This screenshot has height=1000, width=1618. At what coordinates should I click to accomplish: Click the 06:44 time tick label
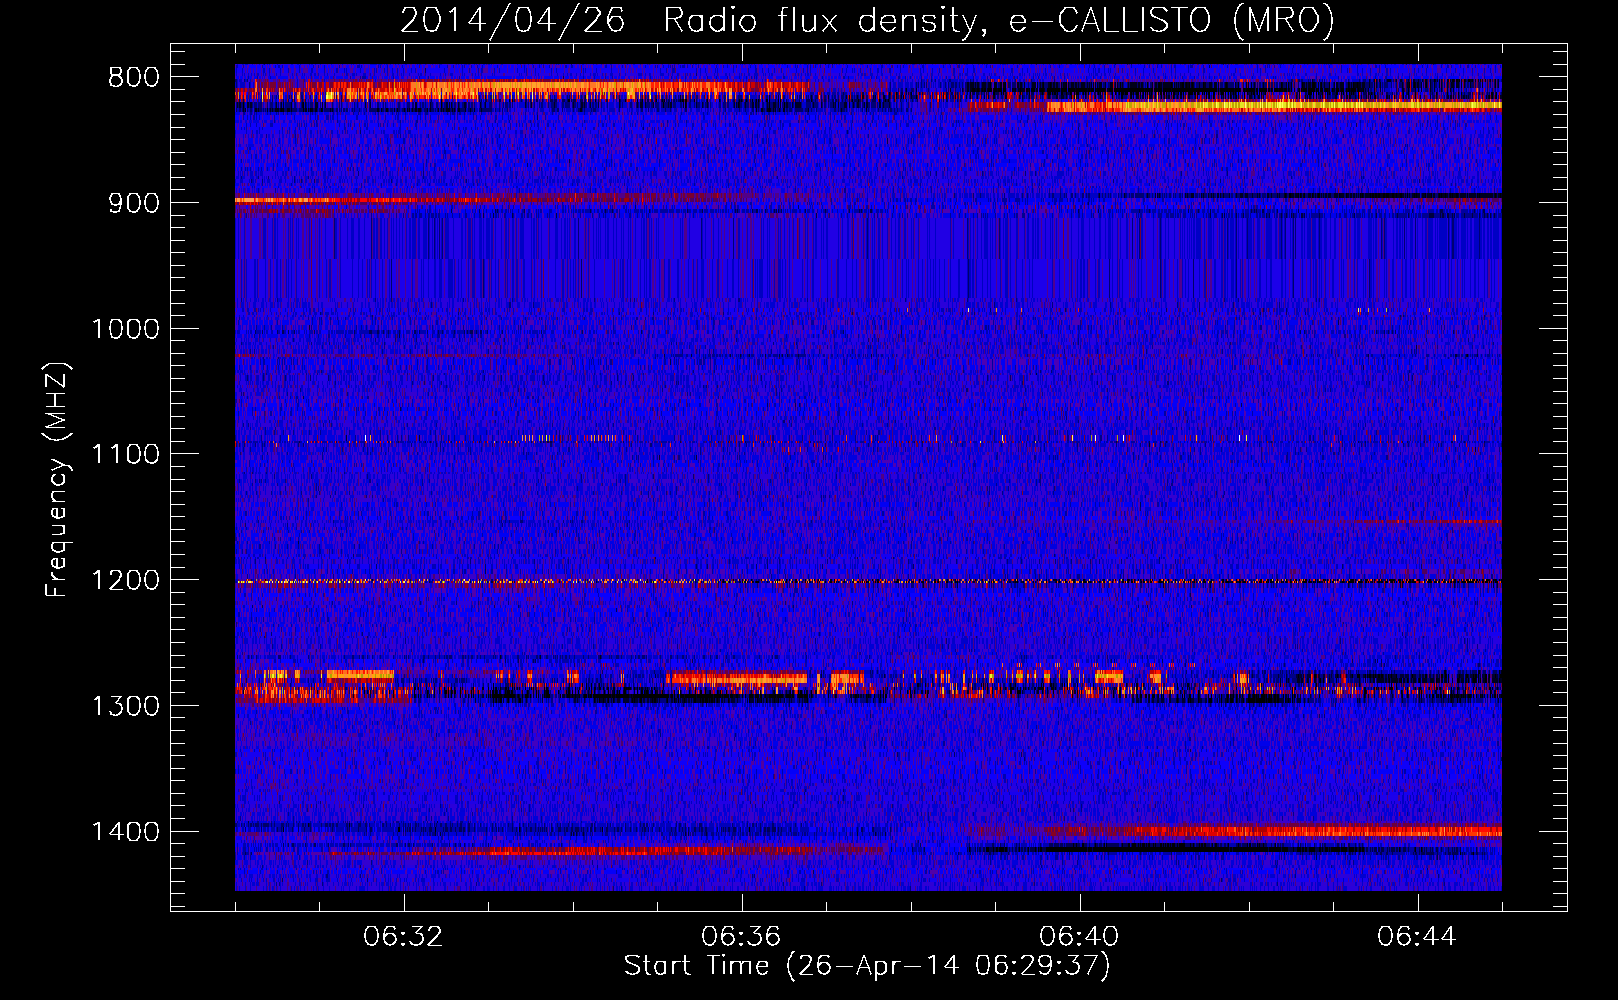tap(1417, 937)
